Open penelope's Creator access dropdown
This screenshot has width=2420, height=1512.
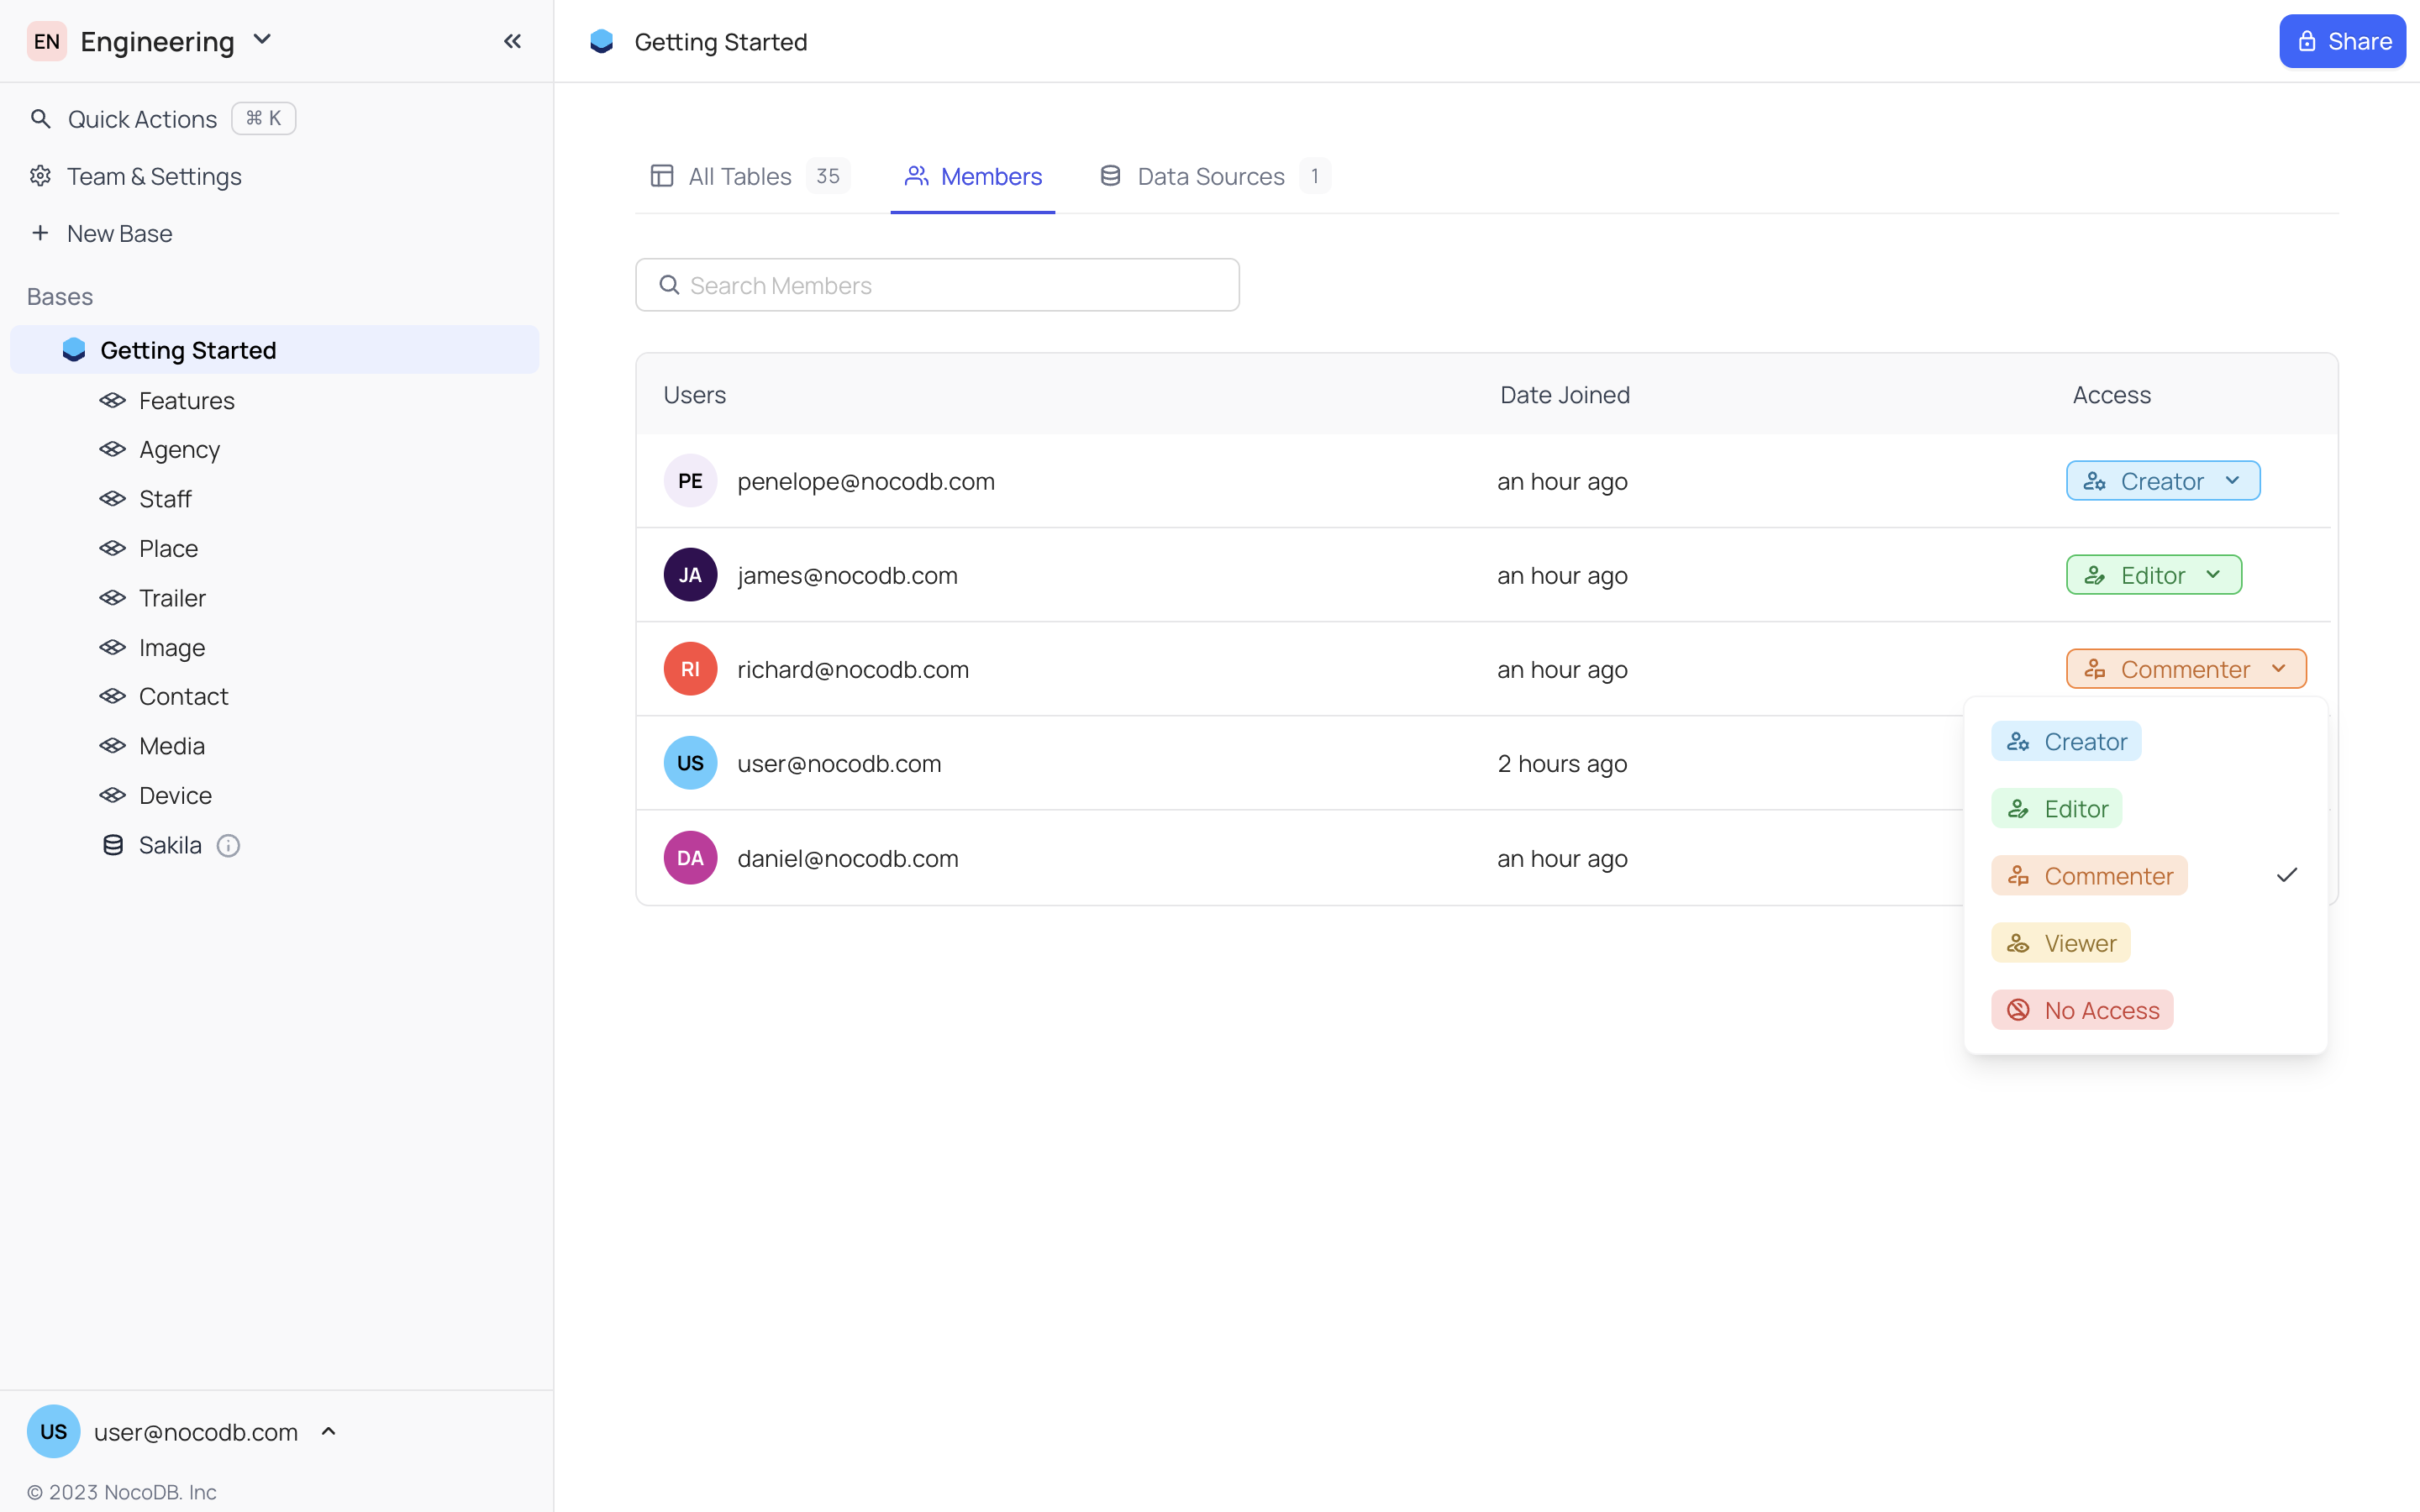tap(2162, 481)
